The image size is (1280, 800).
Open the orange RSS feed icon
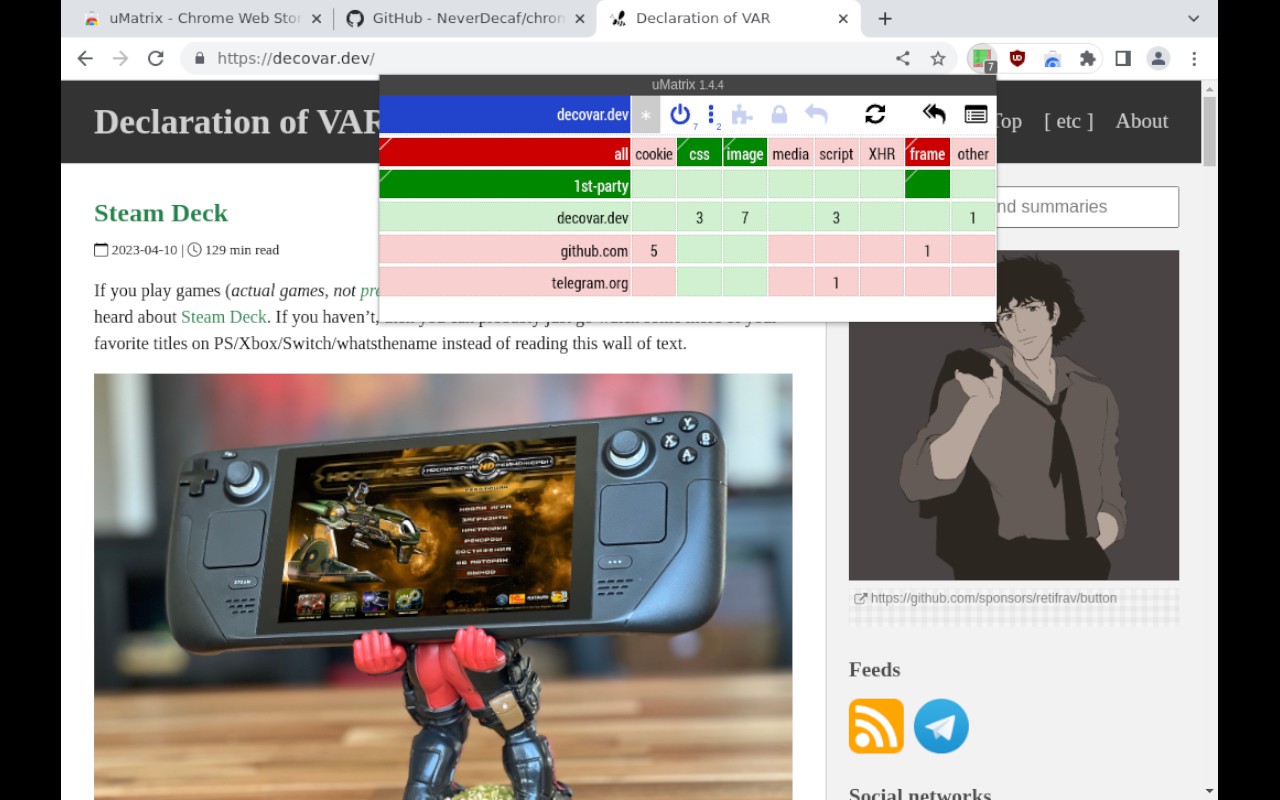click(876, 726)
